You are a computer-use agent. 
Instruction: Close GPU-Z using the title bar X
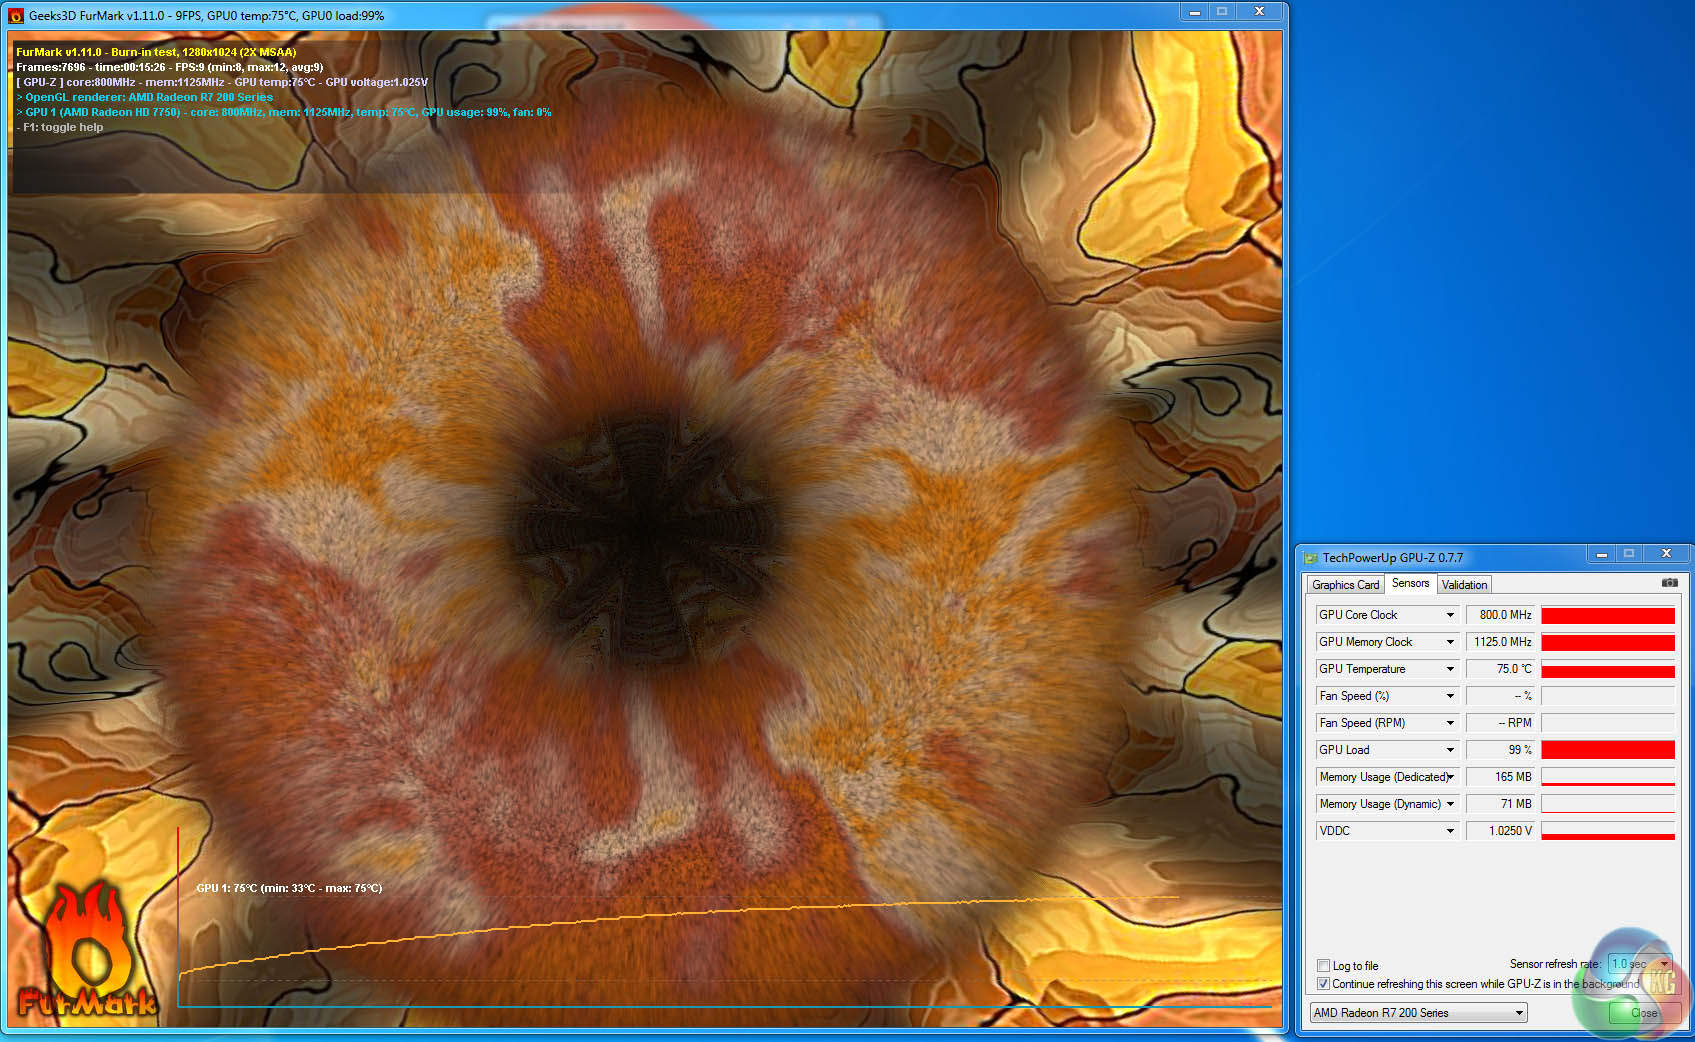tap(1665, 554)
